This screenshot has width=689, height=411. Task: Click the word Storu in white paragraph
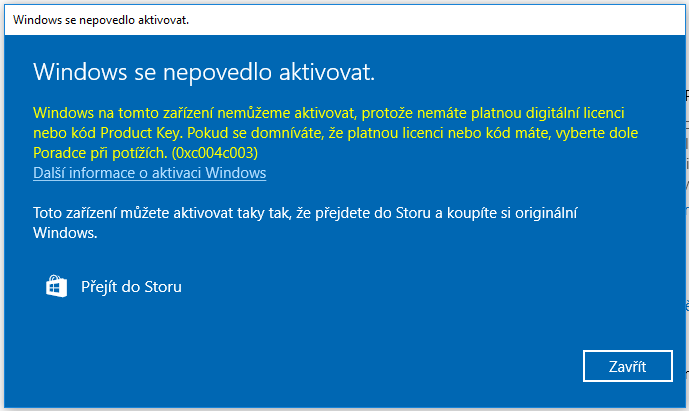(413, 213)
